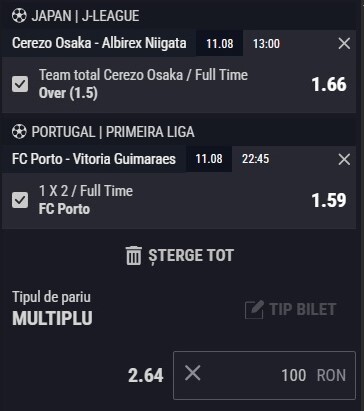The image size is (364, 411).
Task: Select the 1.59 odds value
Action: (x=329, y=200)
